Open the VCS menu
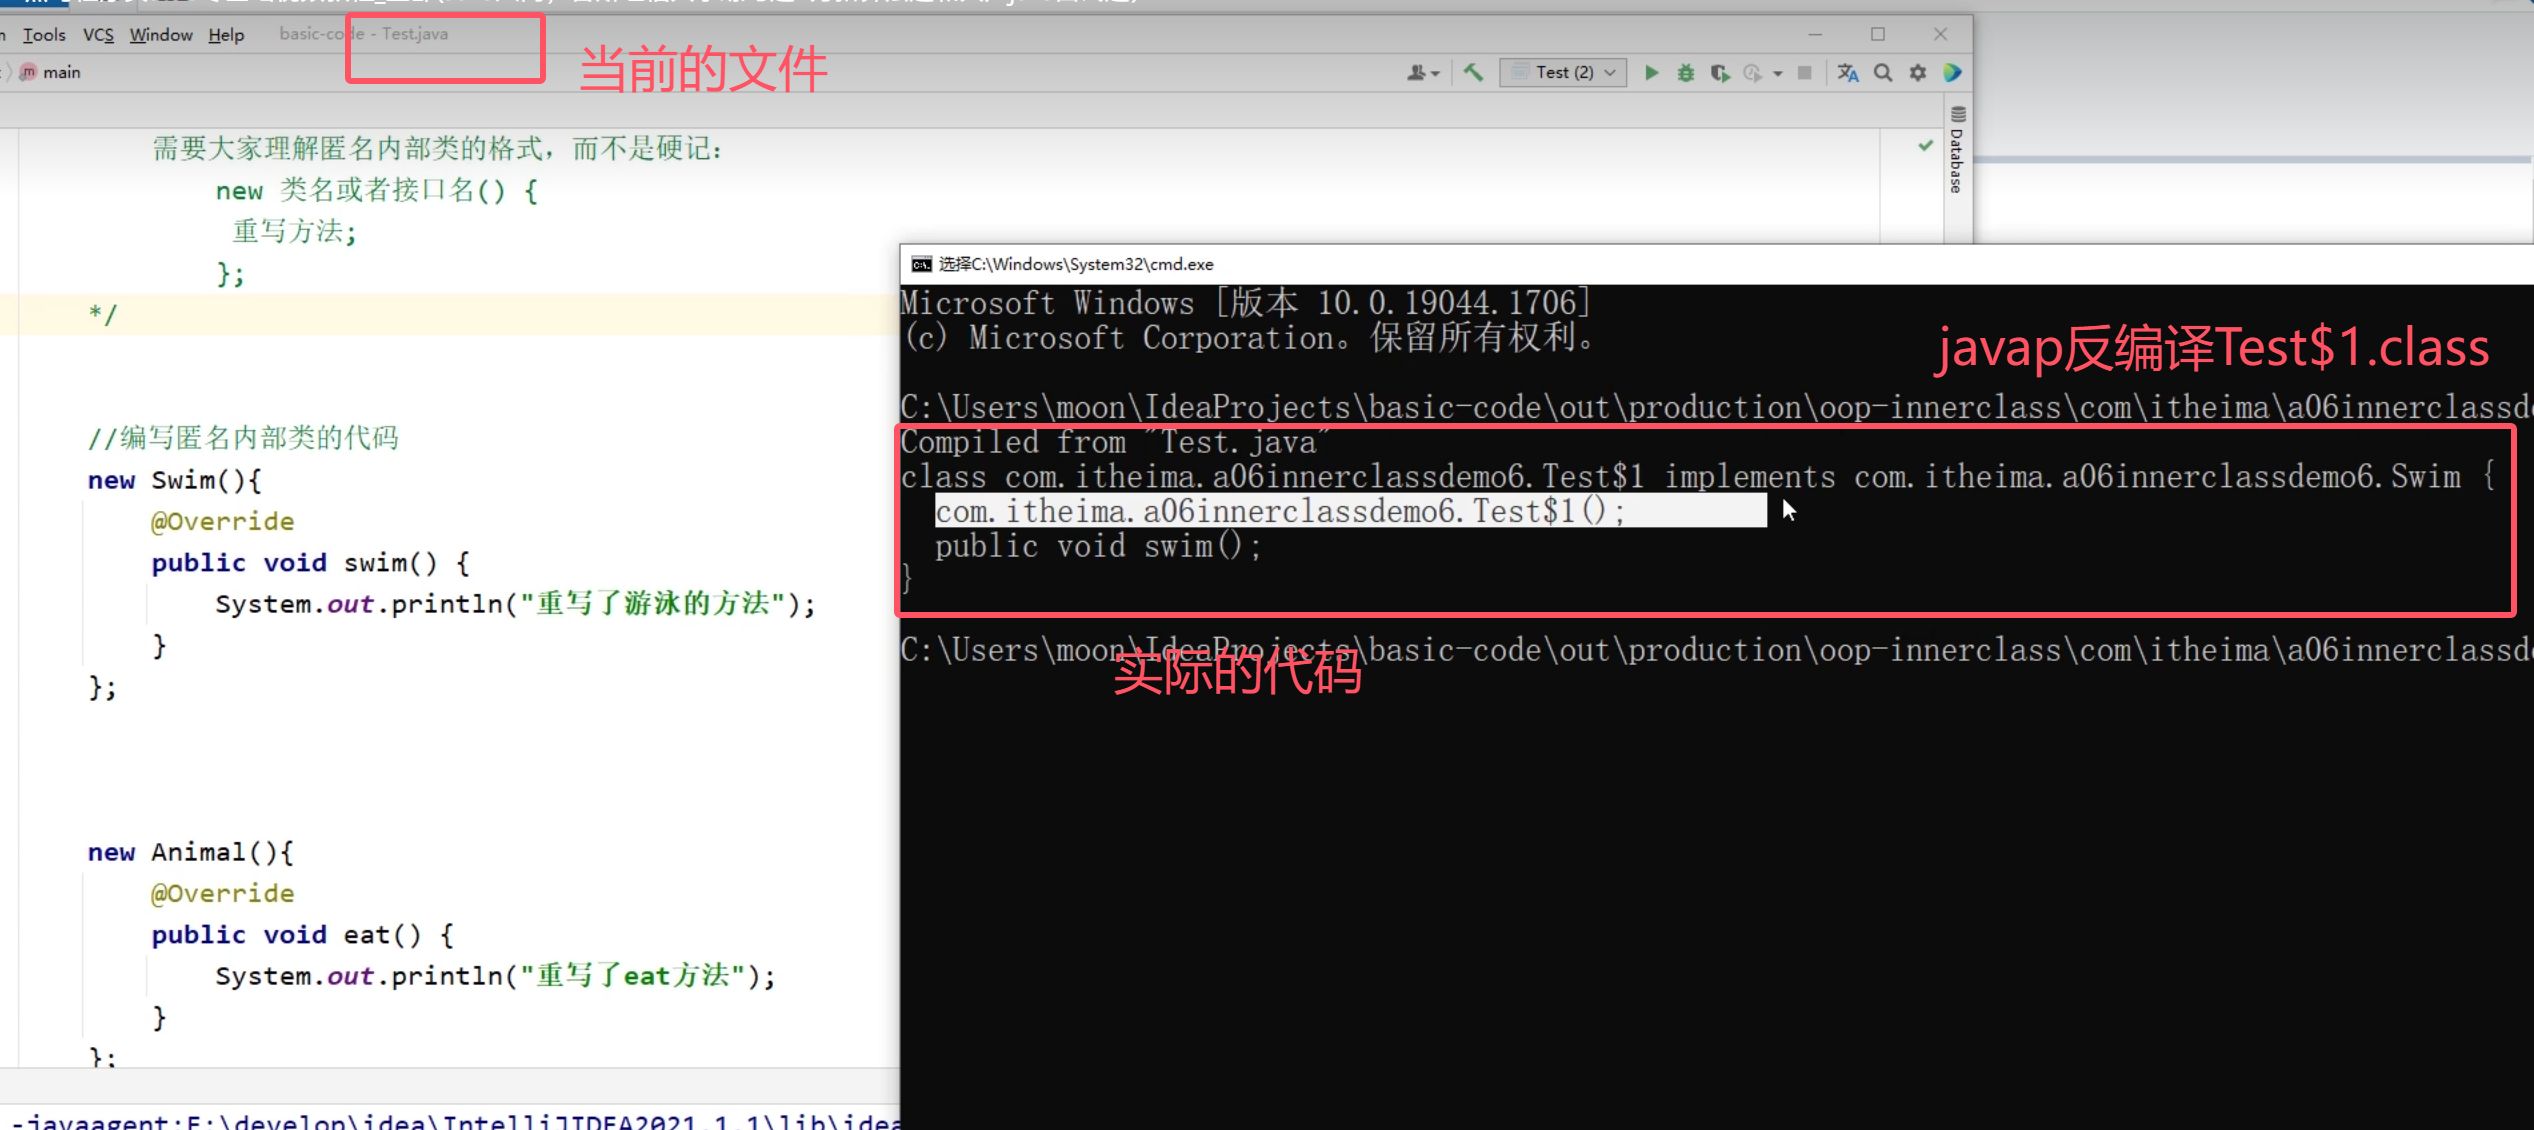The image size is (2534, 1130). tap(98, 35)
